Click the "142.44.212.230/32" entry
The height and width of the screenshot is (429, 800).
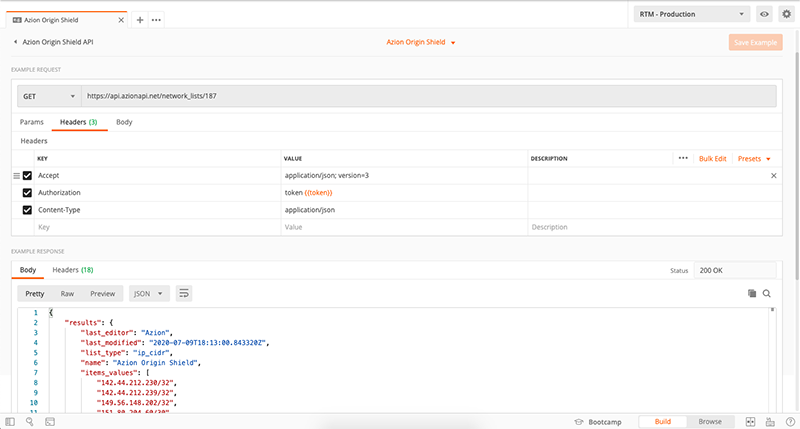pyautogui.click(x=136, y=383)
